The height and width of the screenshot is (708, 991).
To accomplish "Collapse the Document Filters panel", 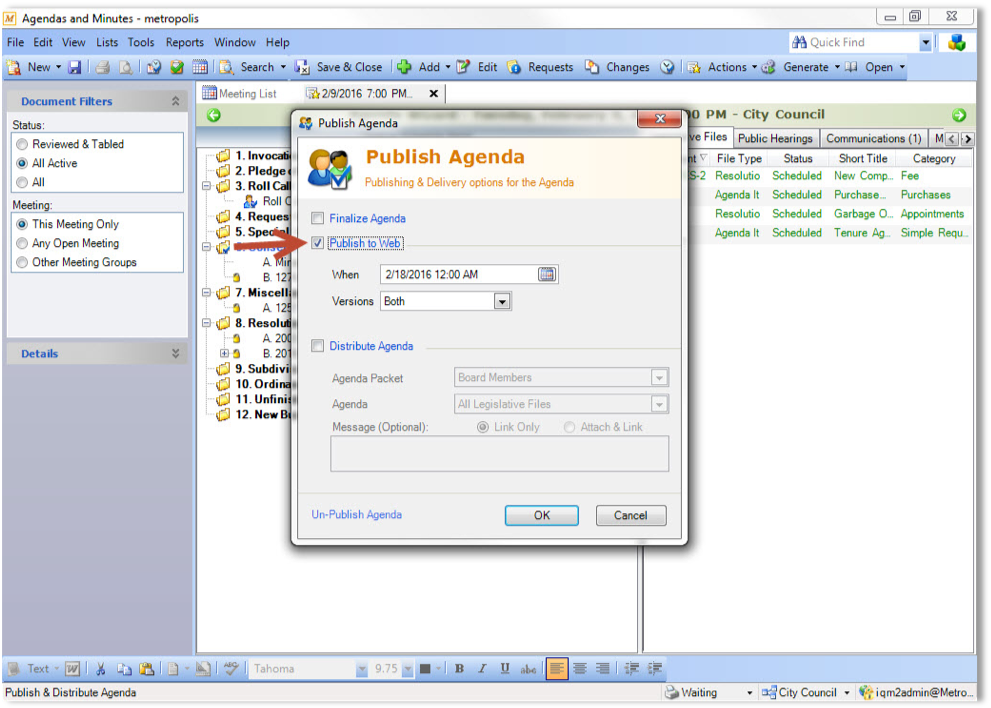I will (x=176, y=101).
